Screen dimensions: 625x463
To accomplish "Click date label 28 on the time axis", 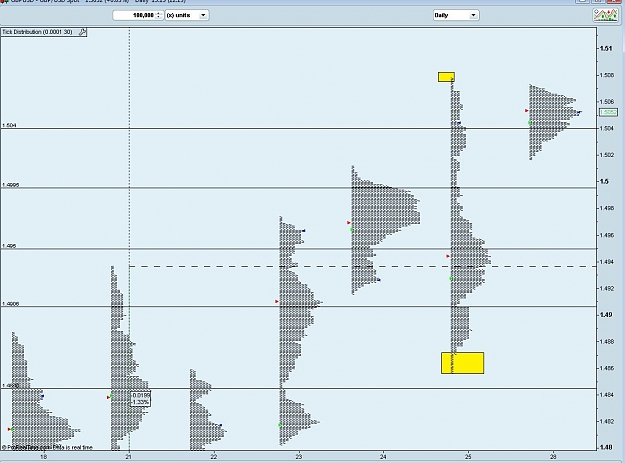I will pyautogui.click(x=553, y=457).
